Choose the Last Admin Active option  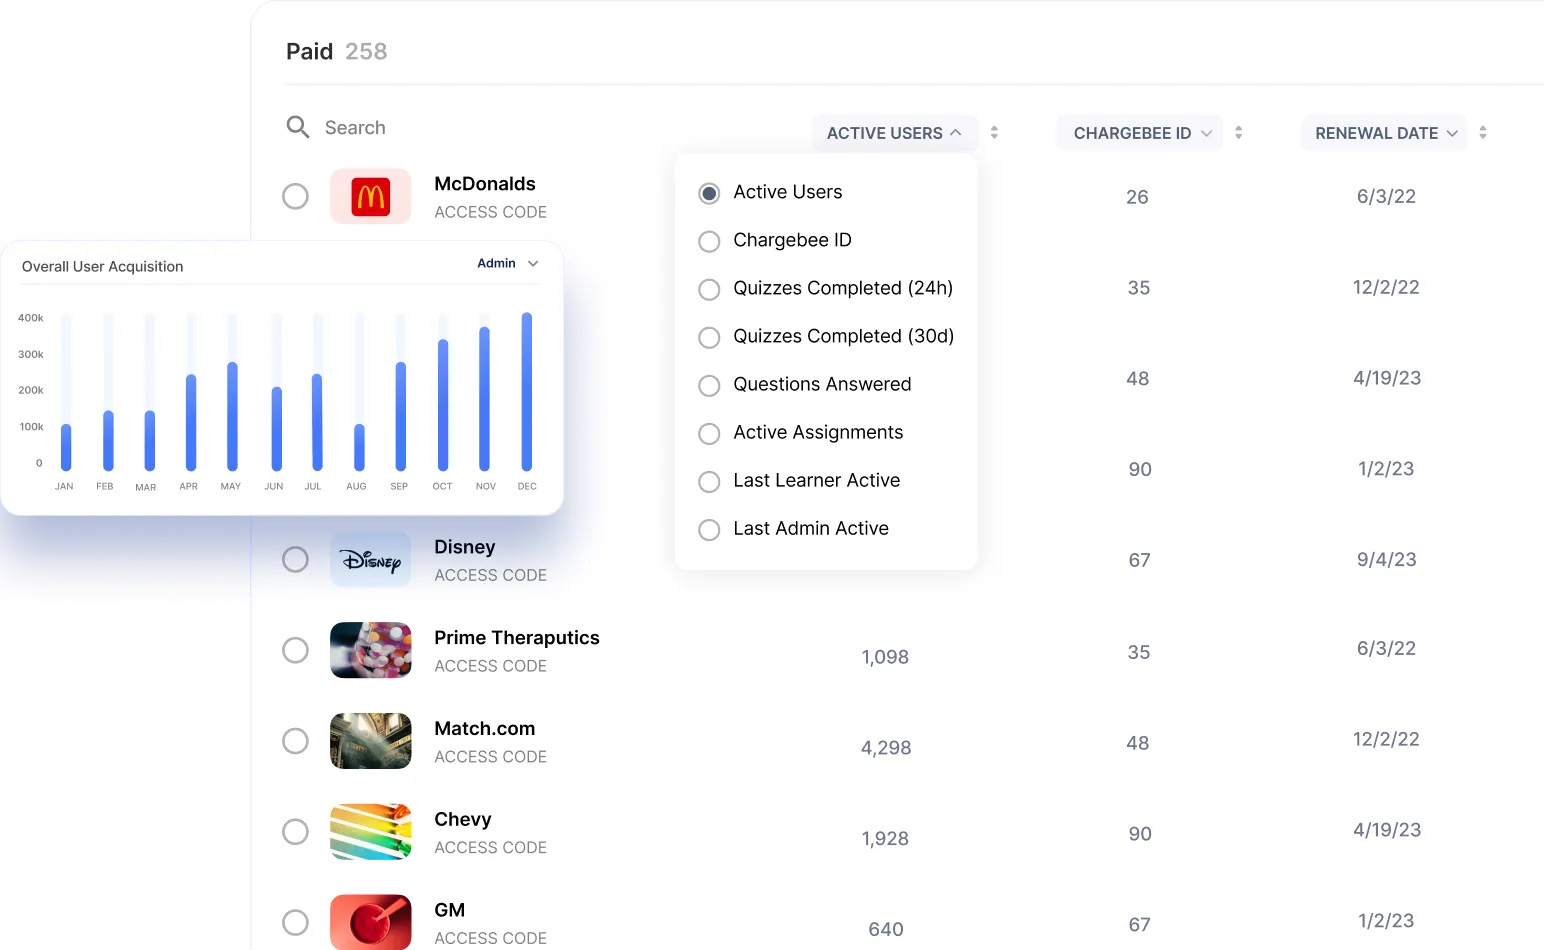click(x=709, y=529)
